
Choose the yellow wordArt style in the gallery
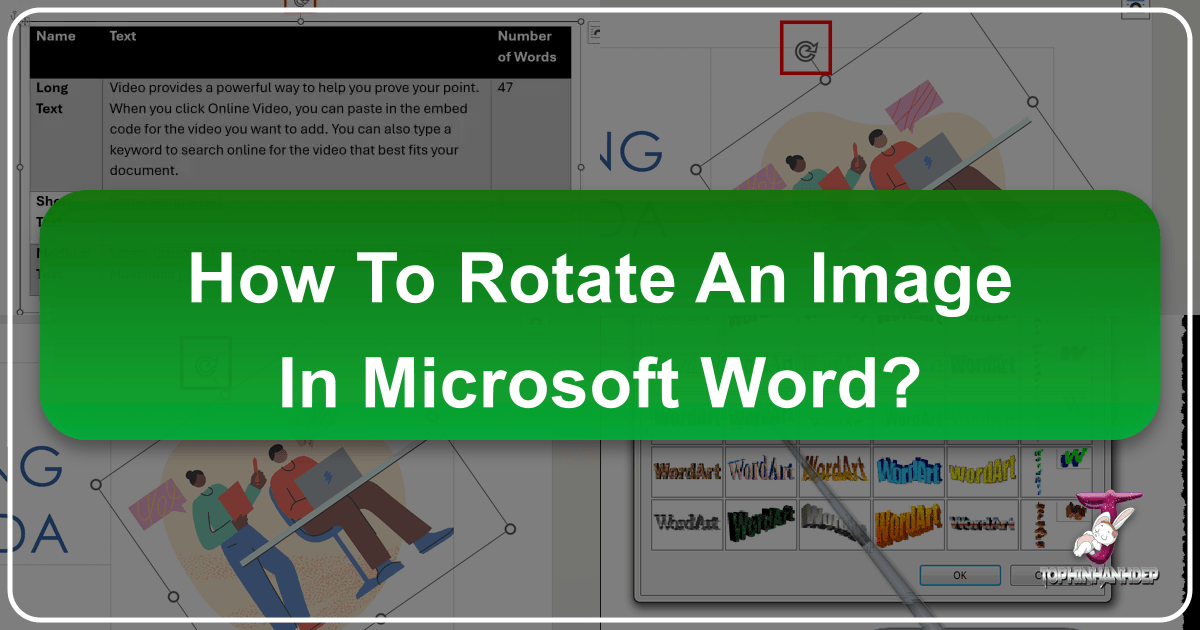point(982,471)
